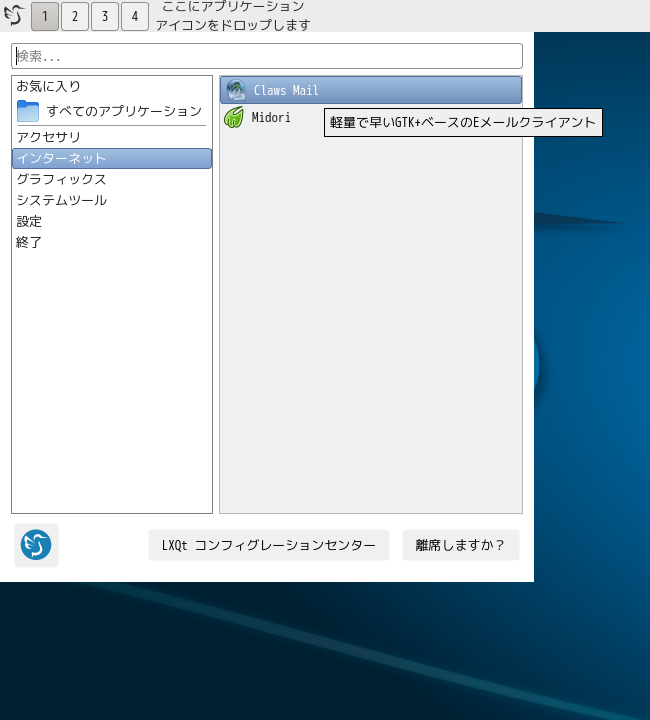
Task: Open the グラフィックス category
Action: click(112, 179)
